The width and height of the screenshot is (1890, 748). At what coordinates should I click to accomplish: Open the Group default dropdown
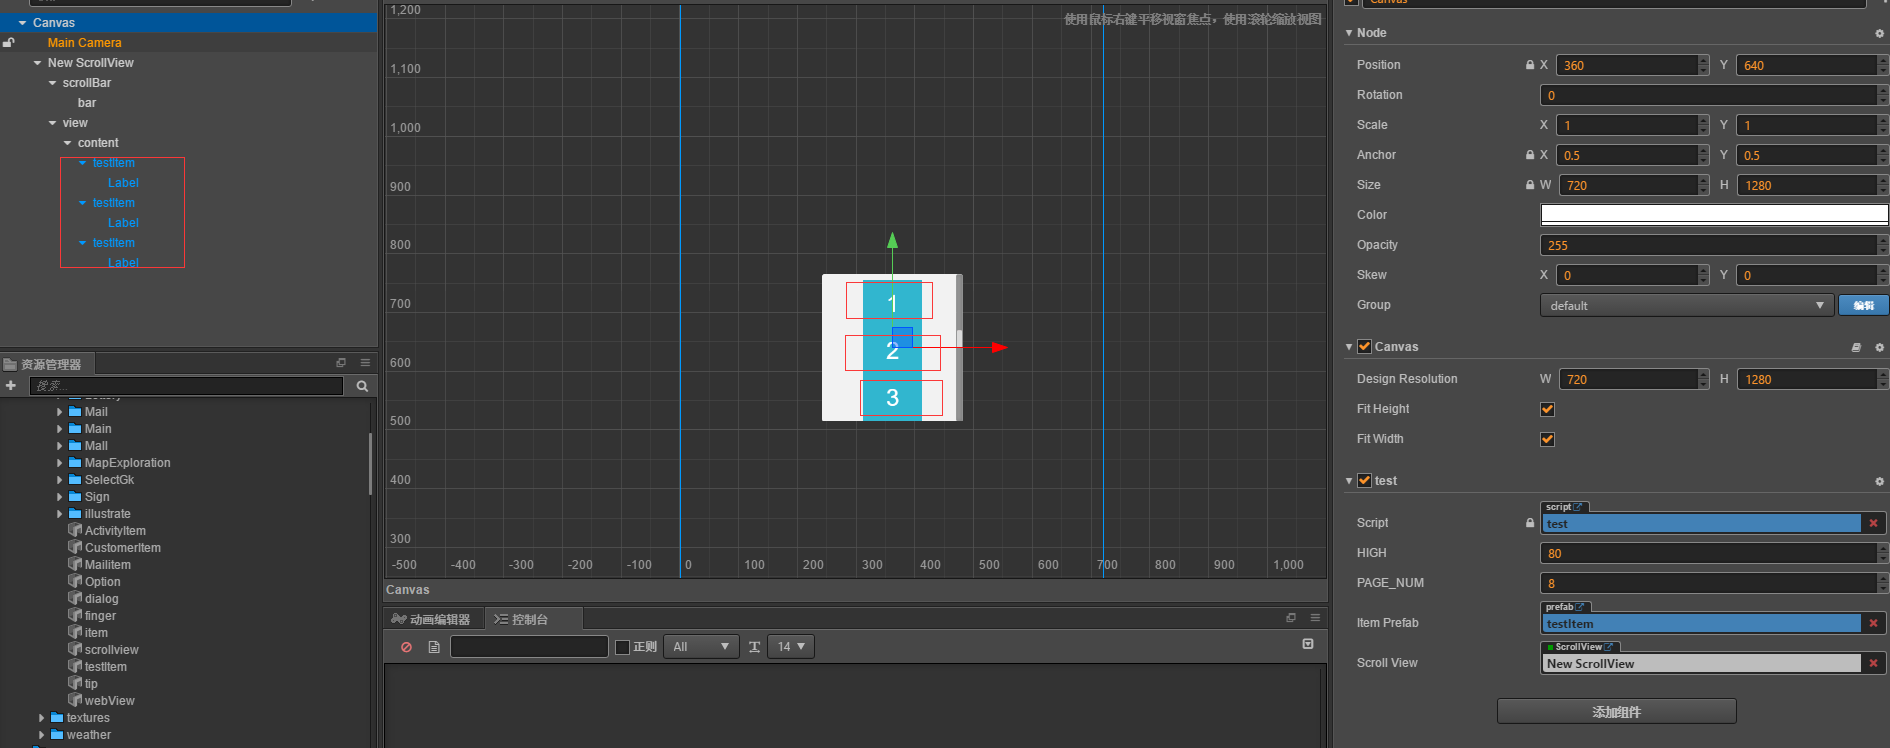point(1686,305)
